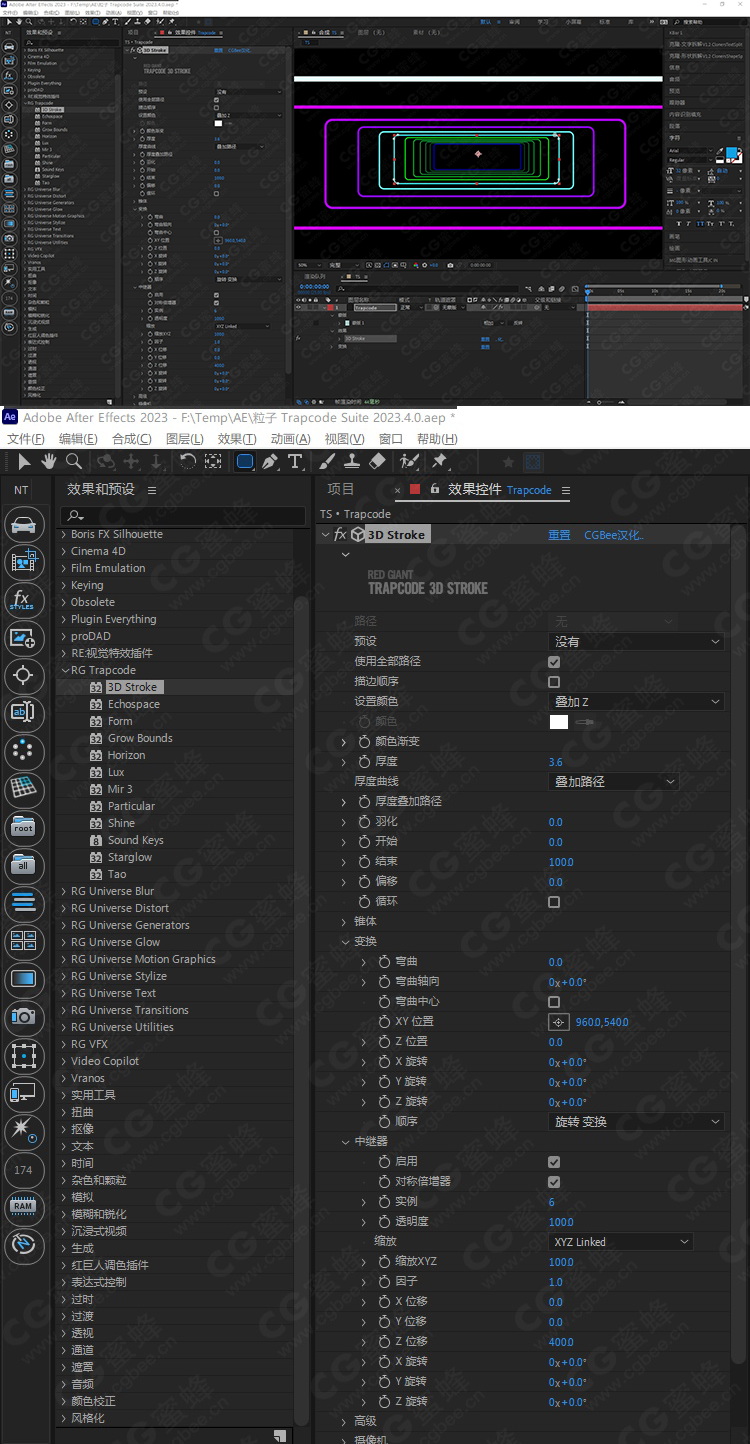This screenshot has height=1444, width=750.
Task: Select the Clone Stamp tool
Action: click(352, 461)
